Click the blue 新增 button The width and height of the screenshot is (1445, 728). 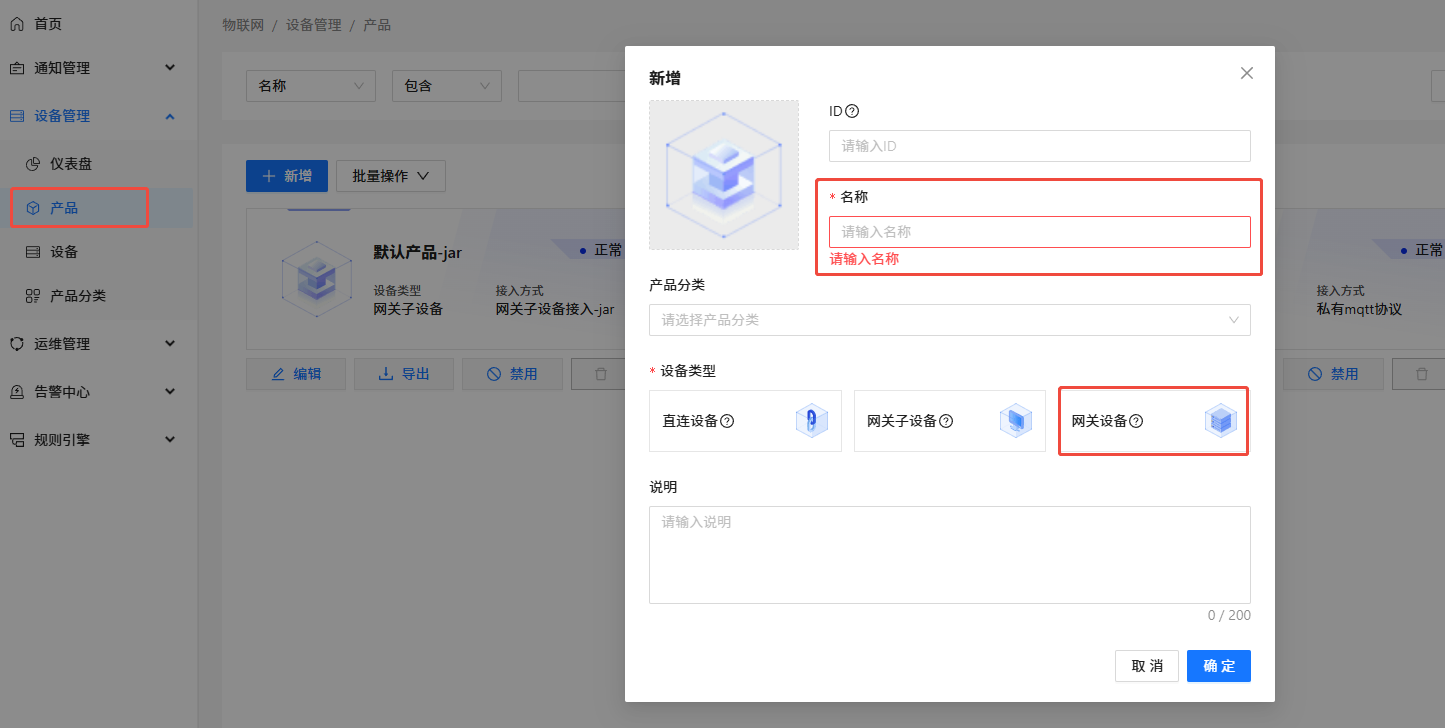[287, 176]
